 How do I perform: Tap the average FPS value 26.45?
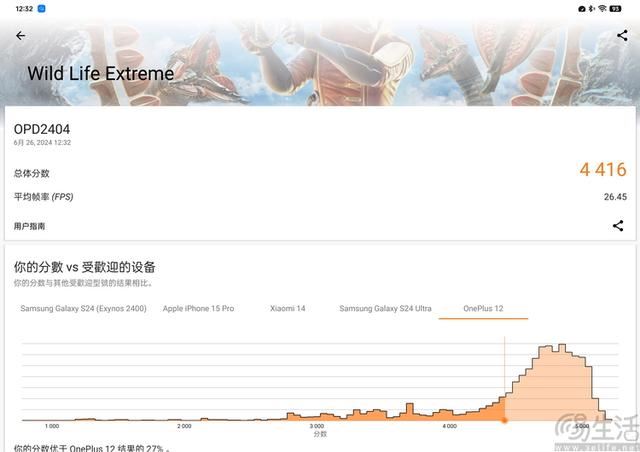pyautogui.click(x=614, y=197)
